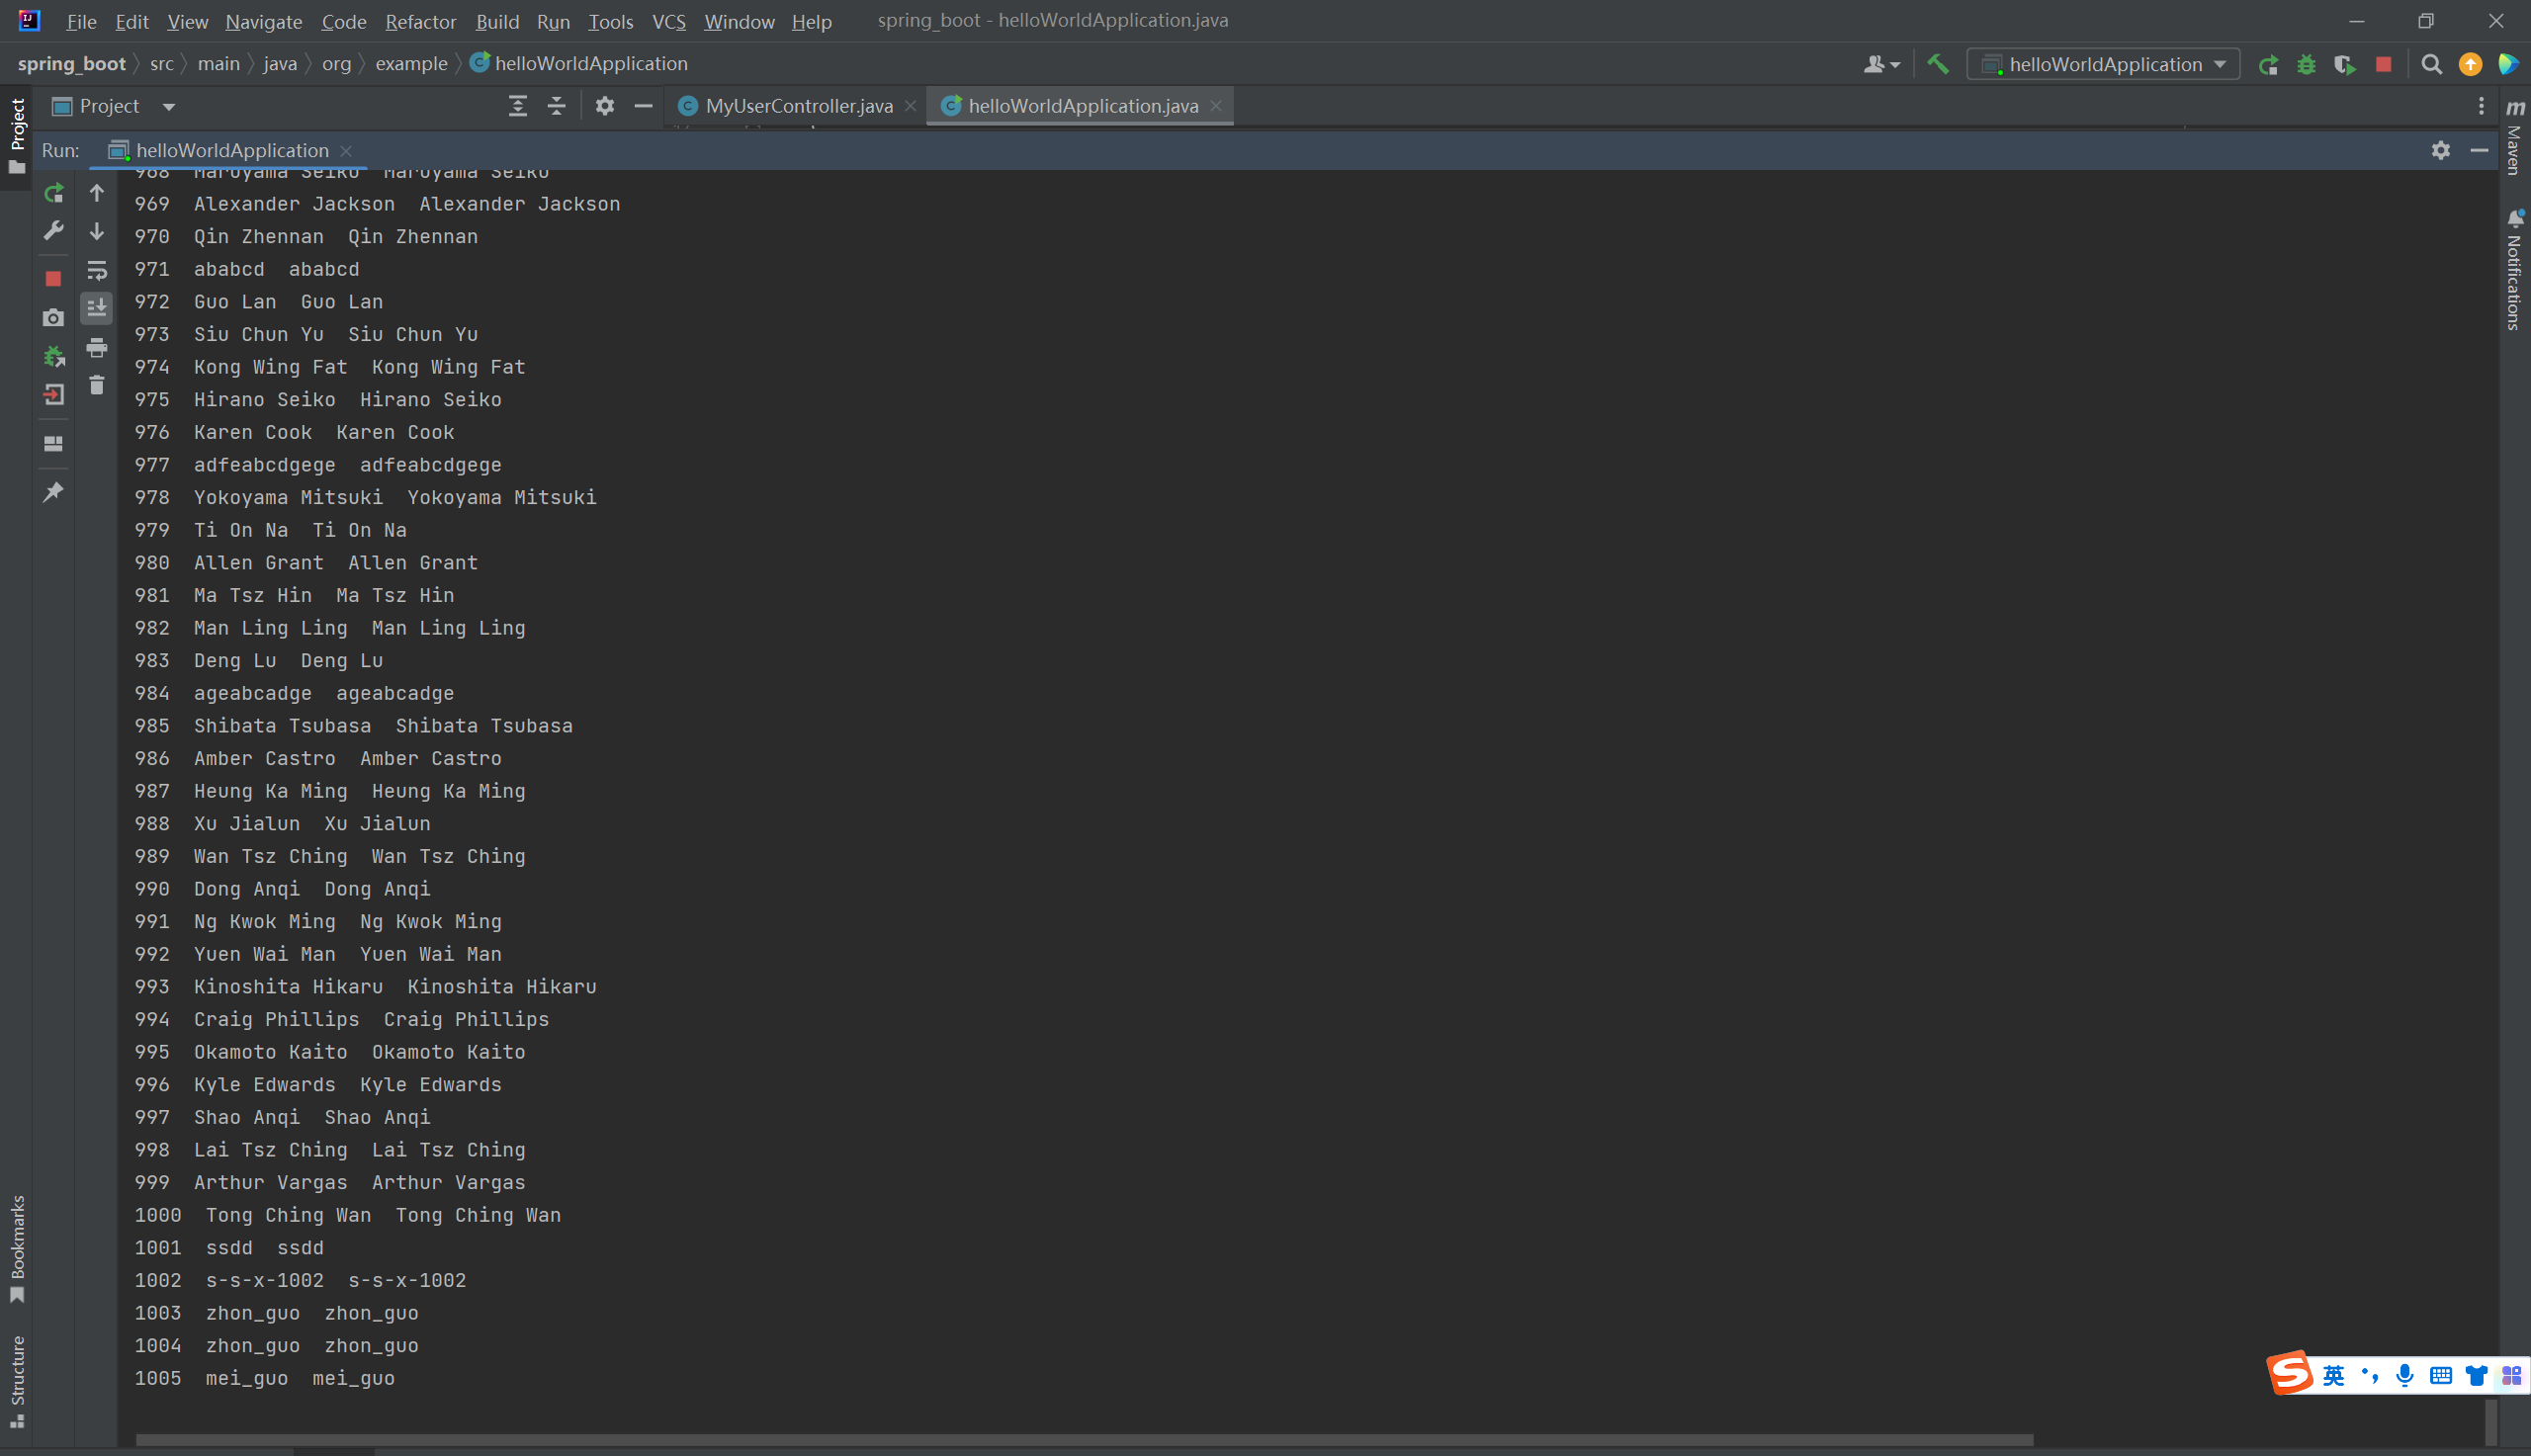The width and height of the screenshot is (2531, 1456).
Task: Expand the Project view dropdown arrow
Action: pos(169,106)
